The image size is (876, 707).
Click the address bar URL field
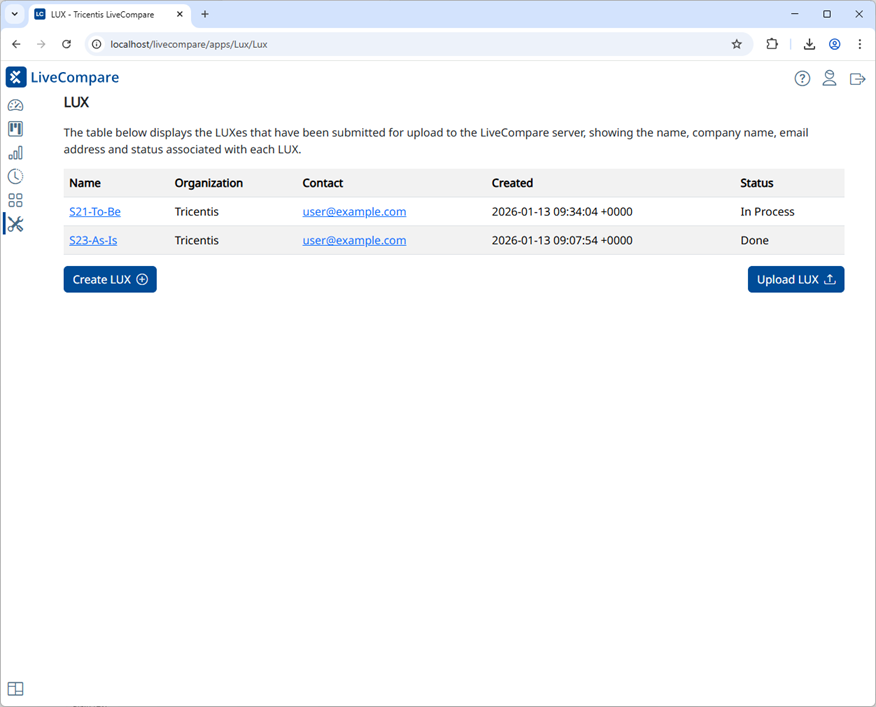pyautogui.click(x=413, y=44)
